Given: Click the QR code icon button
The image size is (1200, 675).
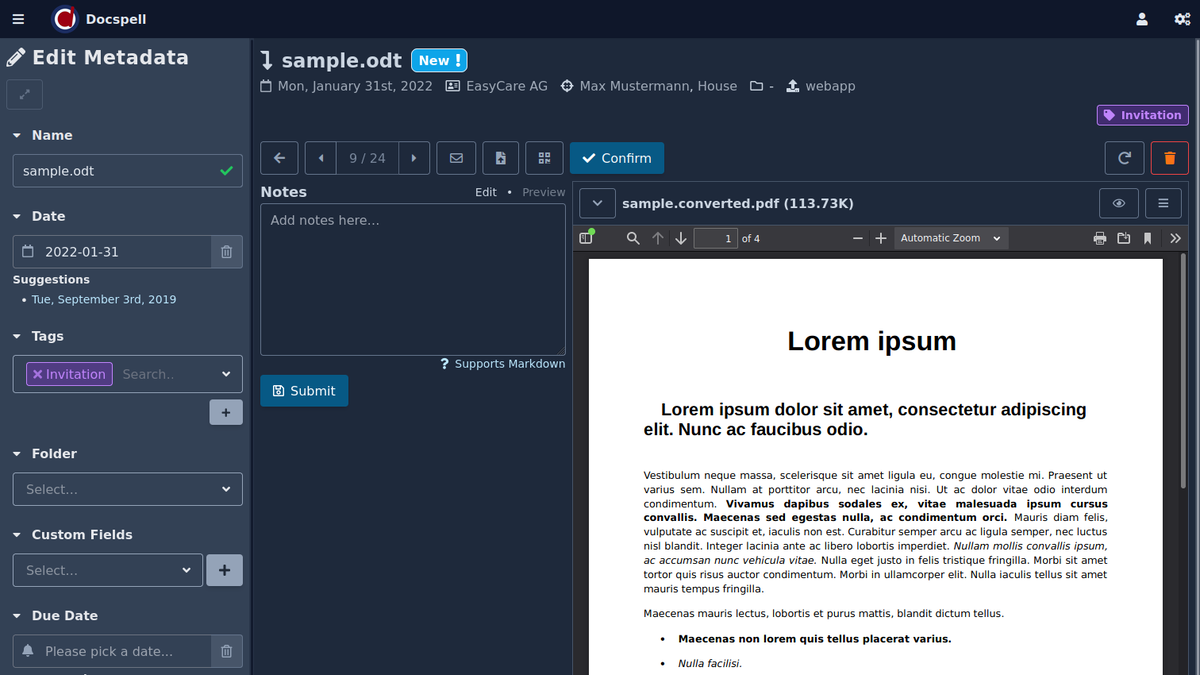Looking at the screenshot, I should click(544, 158).
